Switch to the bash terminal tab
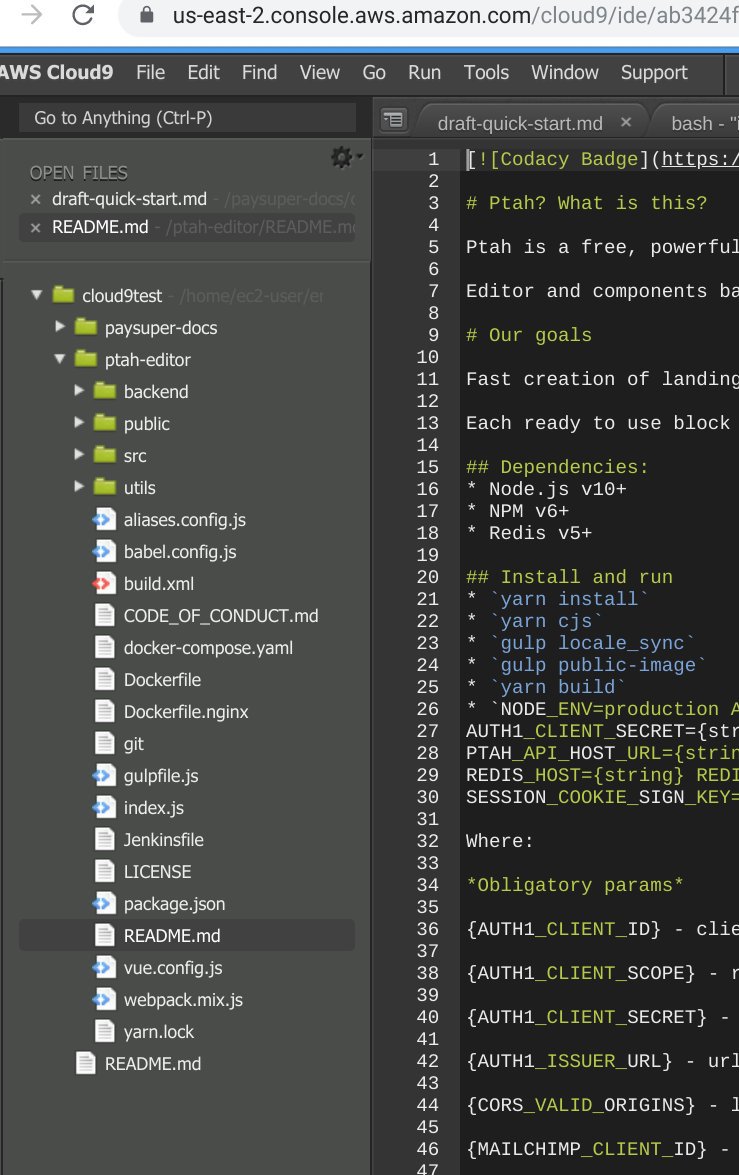739x1175 pixels. point(704,123)
